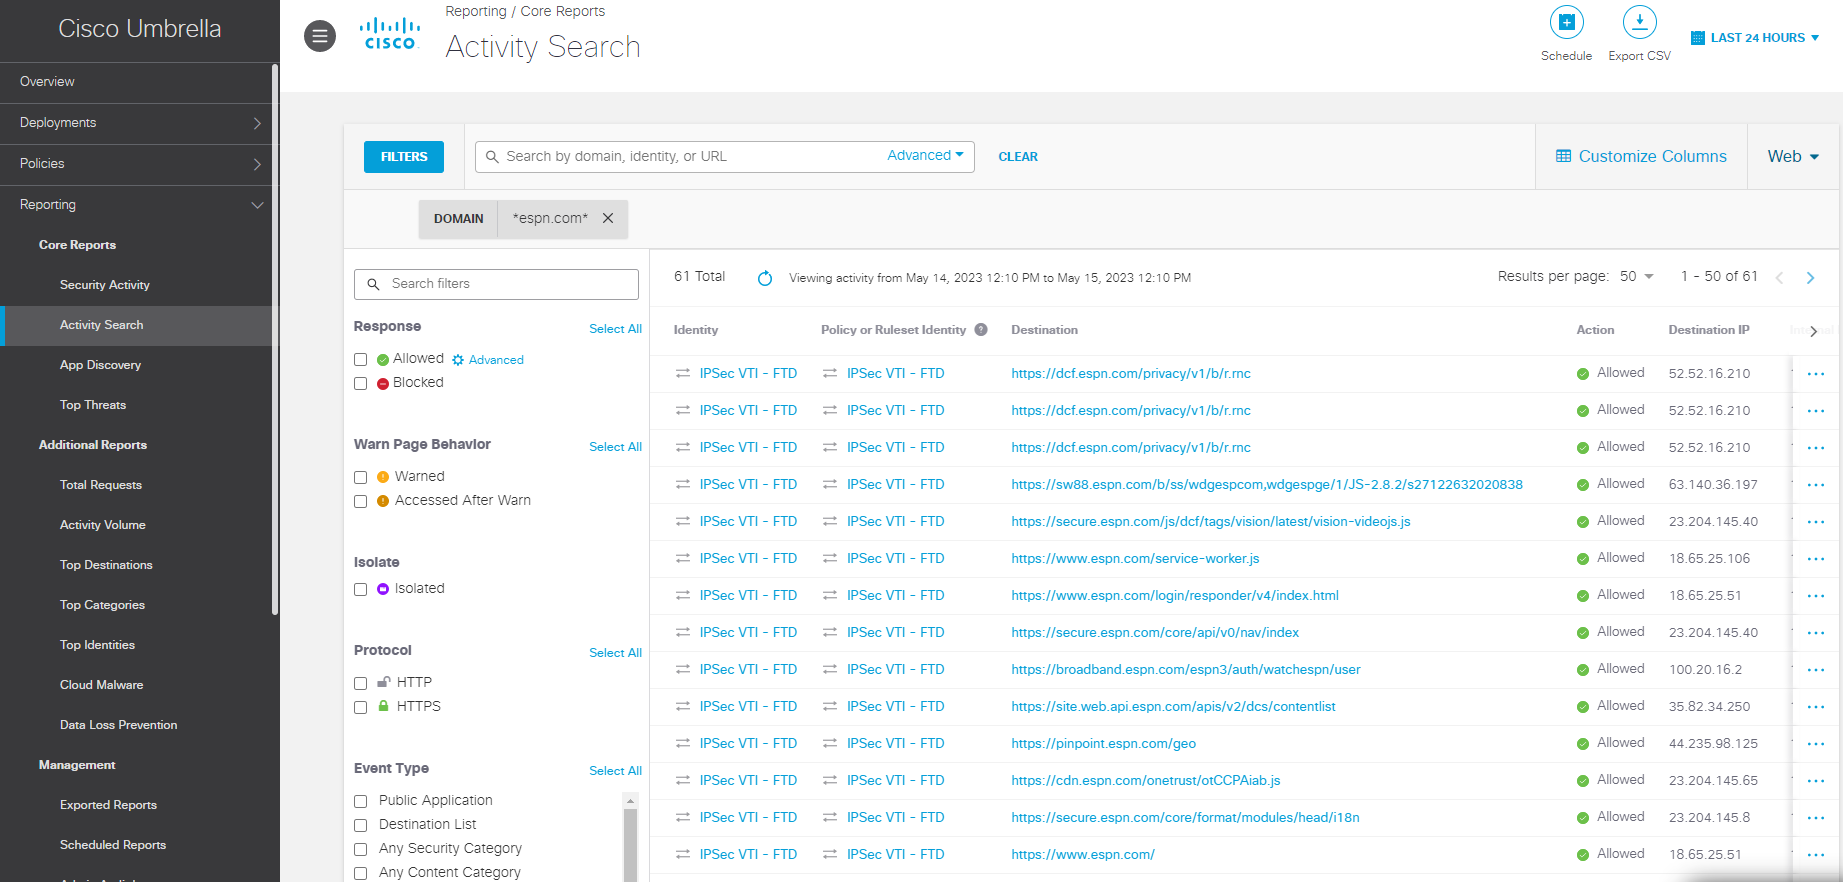Image resolution: width=1843 pixels, height=882 pixels.
Task: Open the Web request type dropdown
Action: click(1793, 156)
